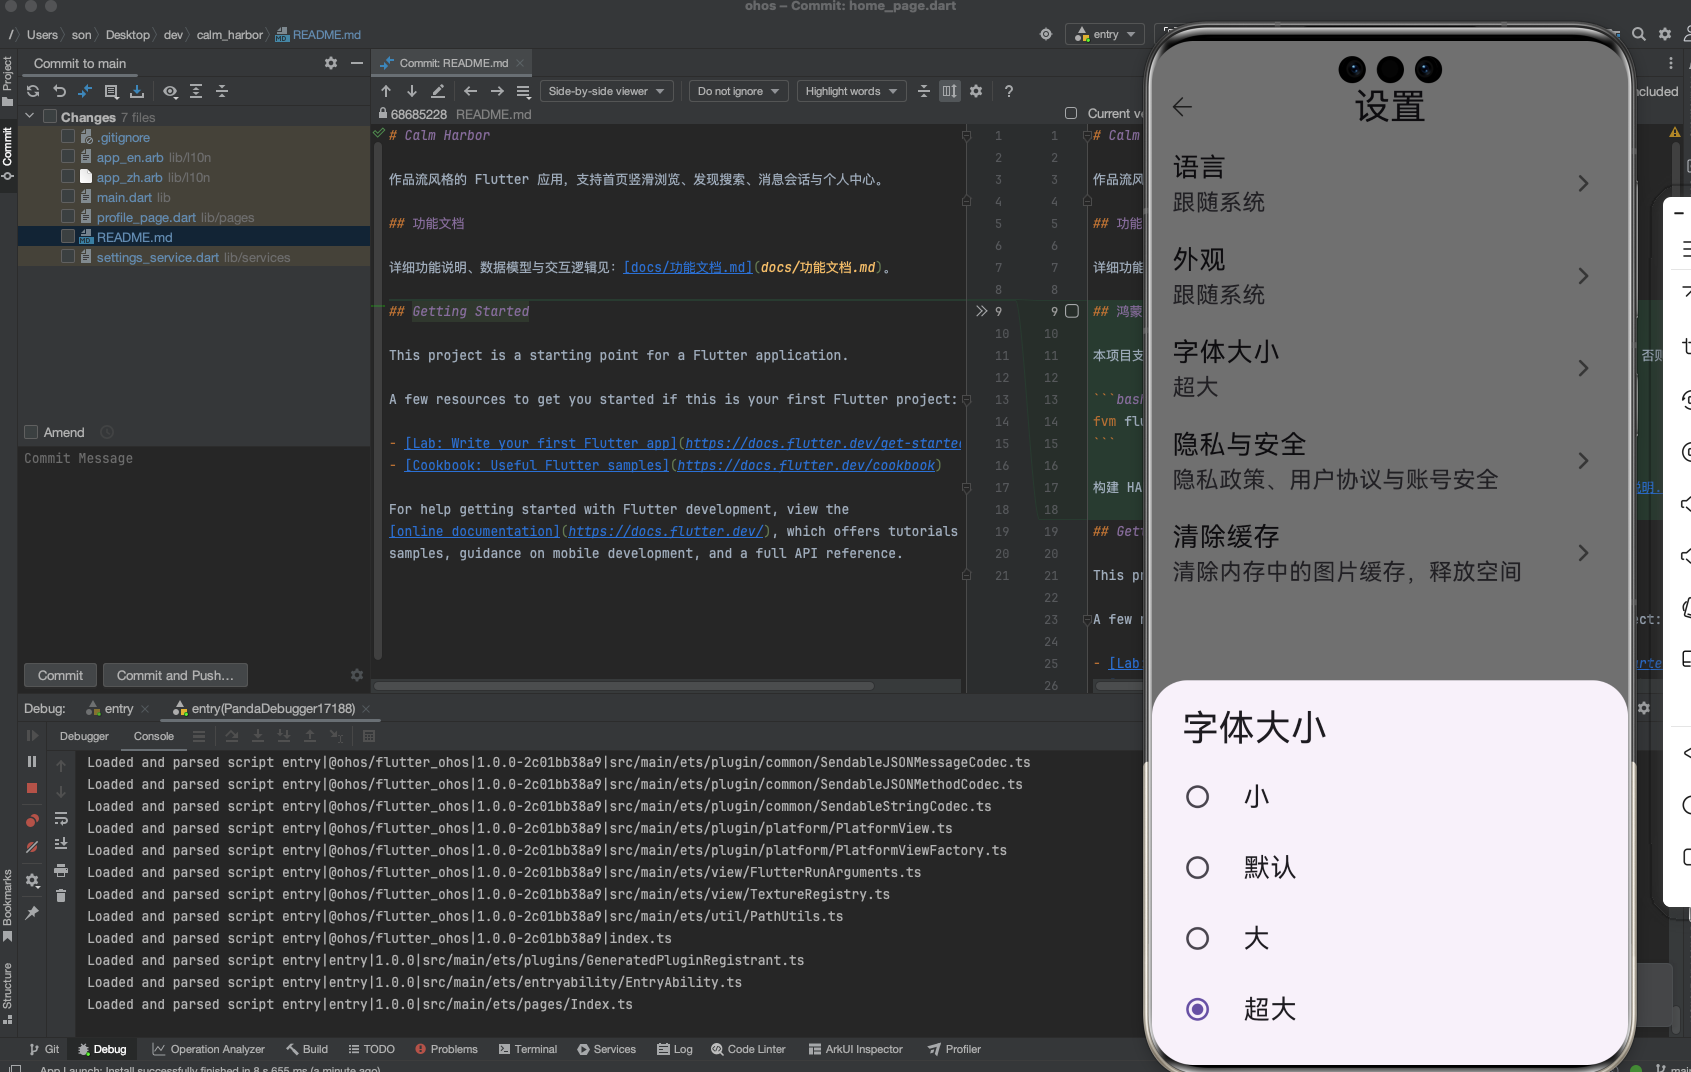Open the ArkUI Inspector tool window
The height and width of the screenshot is (1072, 1691).
pyautogui.click(x=856, y=1049)
